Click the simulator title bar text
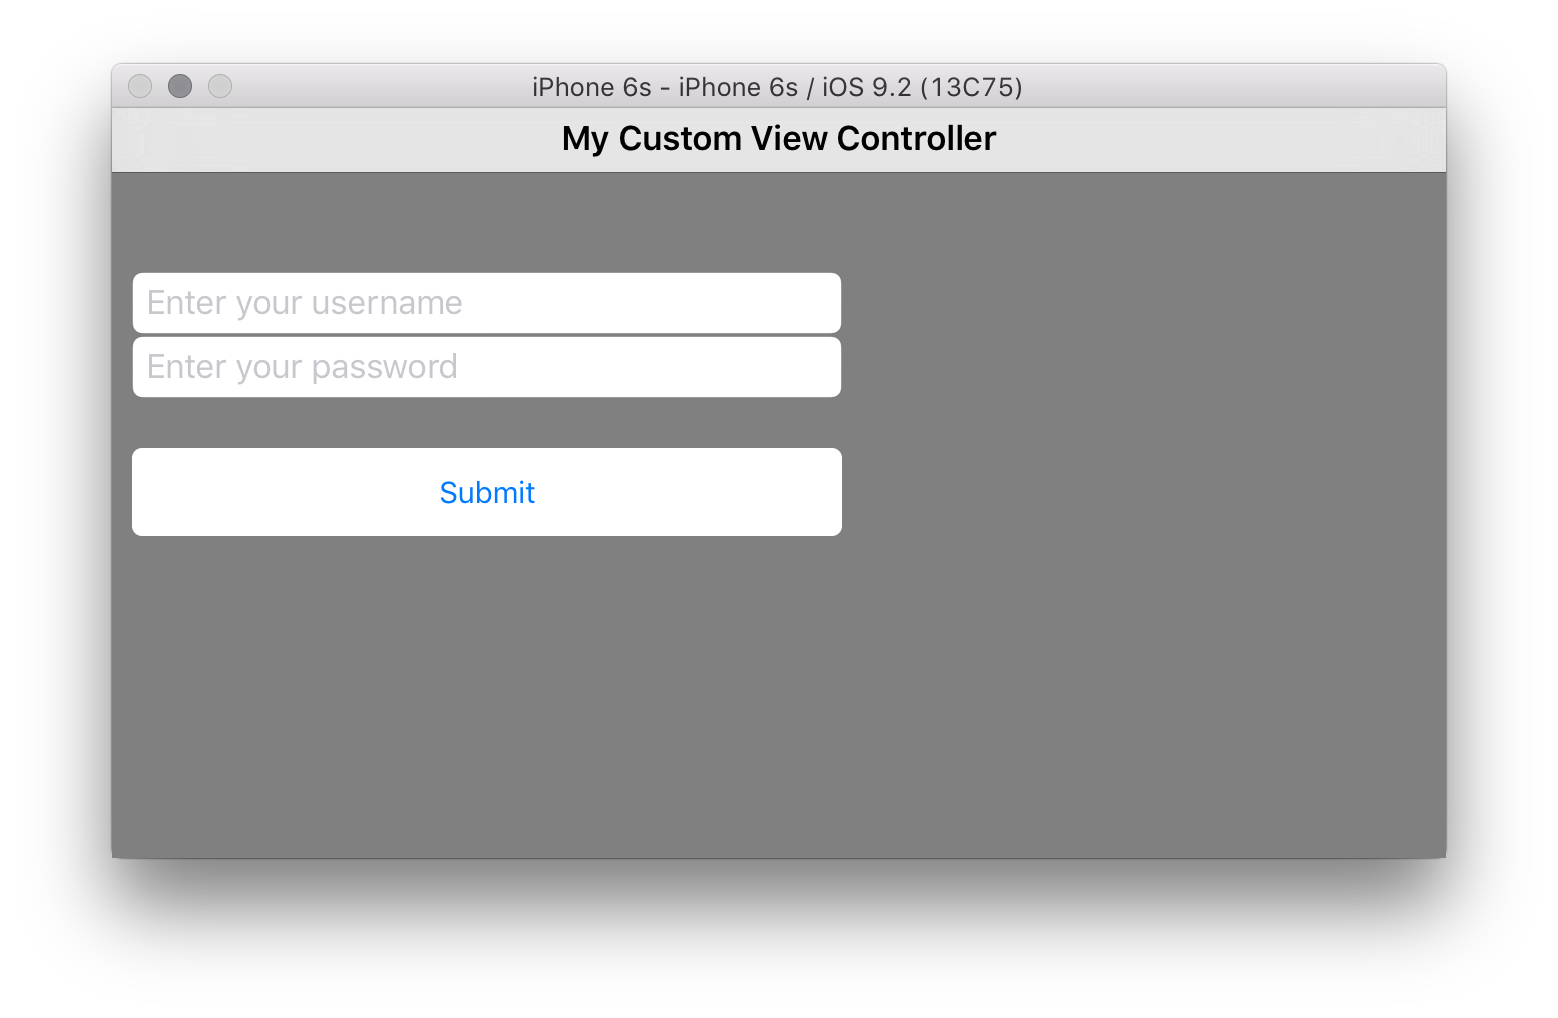 pyautogui.click(x=777, y=87)
